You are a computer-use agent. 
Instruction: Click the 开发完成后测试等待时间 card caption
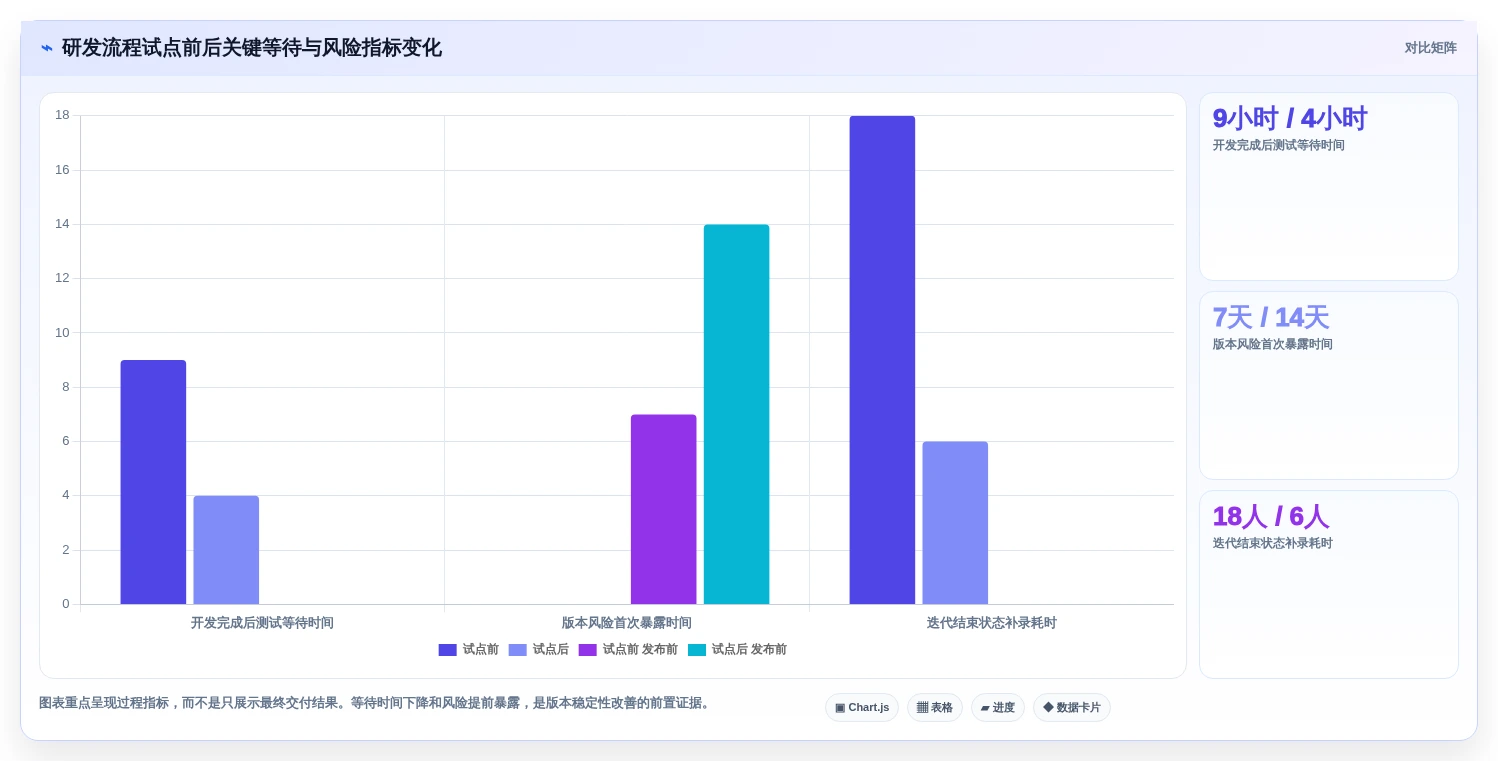pyautogui.click(x=1278, y=145)
